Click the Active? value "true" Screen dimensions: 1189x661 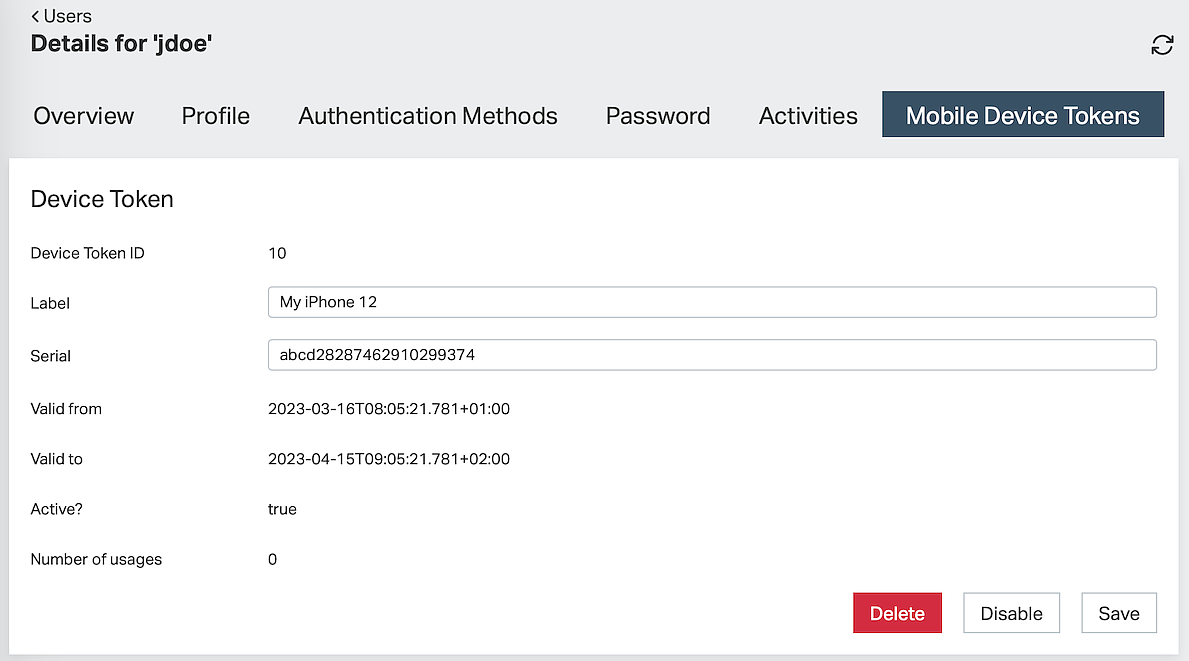(282, 509)
